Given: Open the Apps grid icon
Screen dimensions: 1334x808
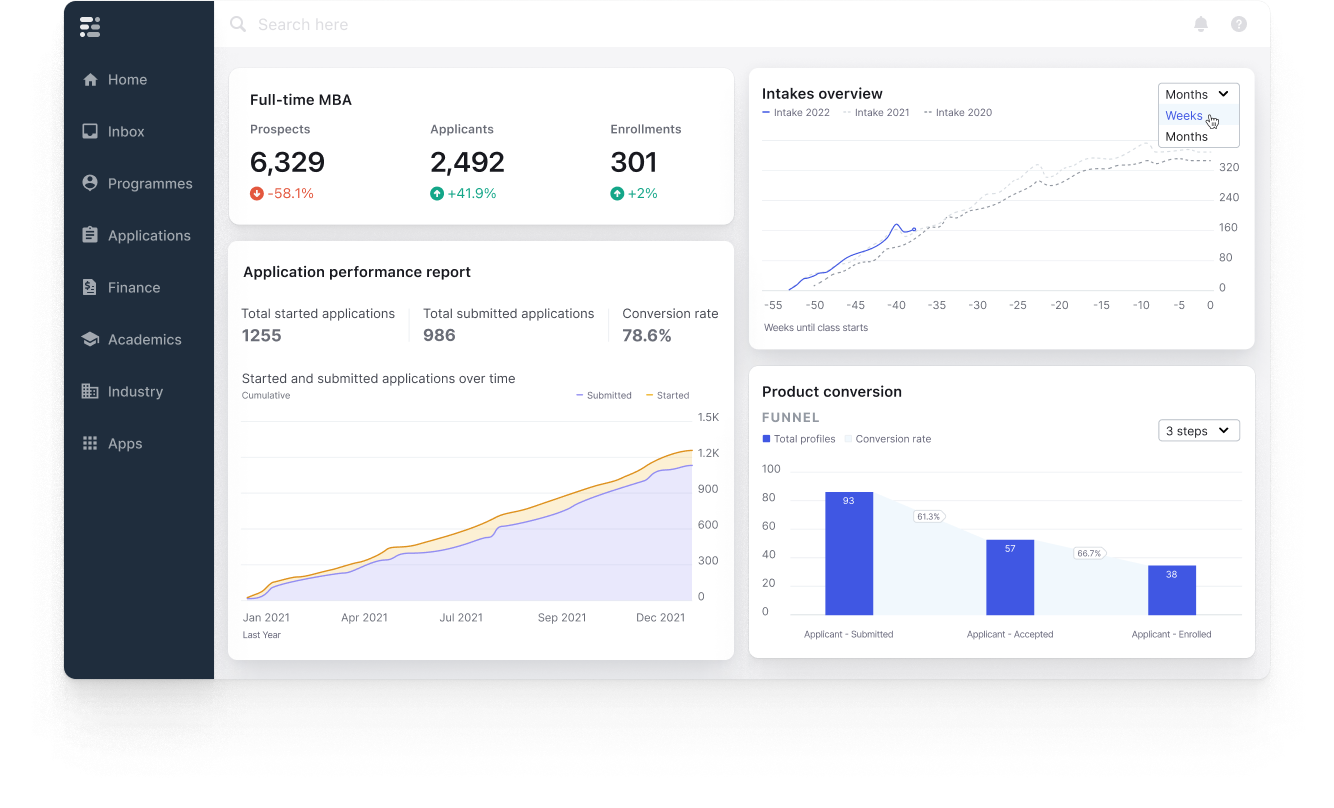Looking at the screenshot, I should pos(90,444).
